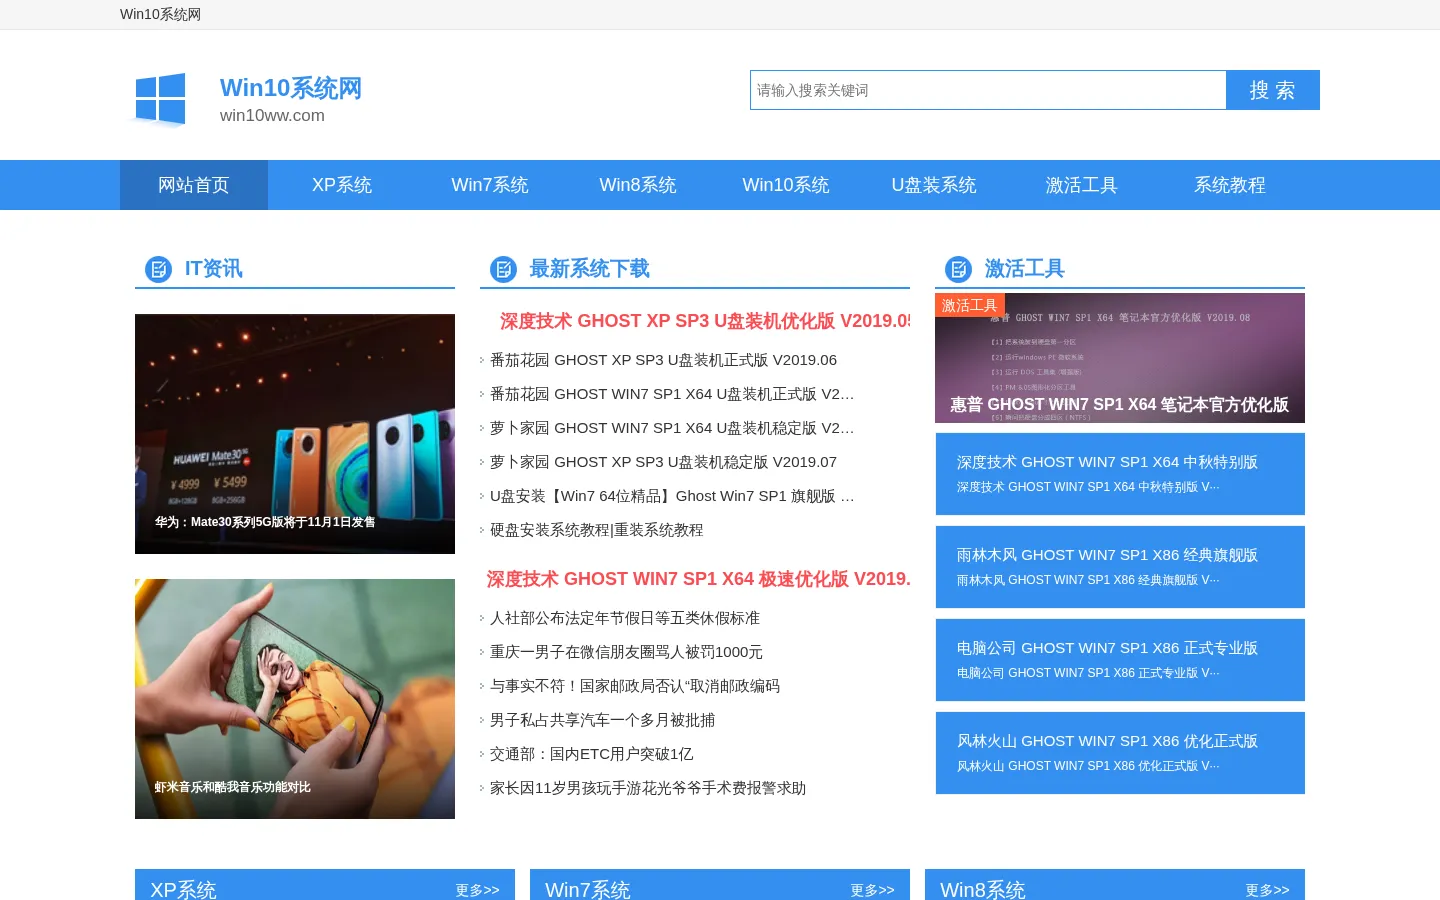The height and width of the screenshot is (900, 1440).
Task: Click the Win8系统 panel heading
Action: (982, 889)
